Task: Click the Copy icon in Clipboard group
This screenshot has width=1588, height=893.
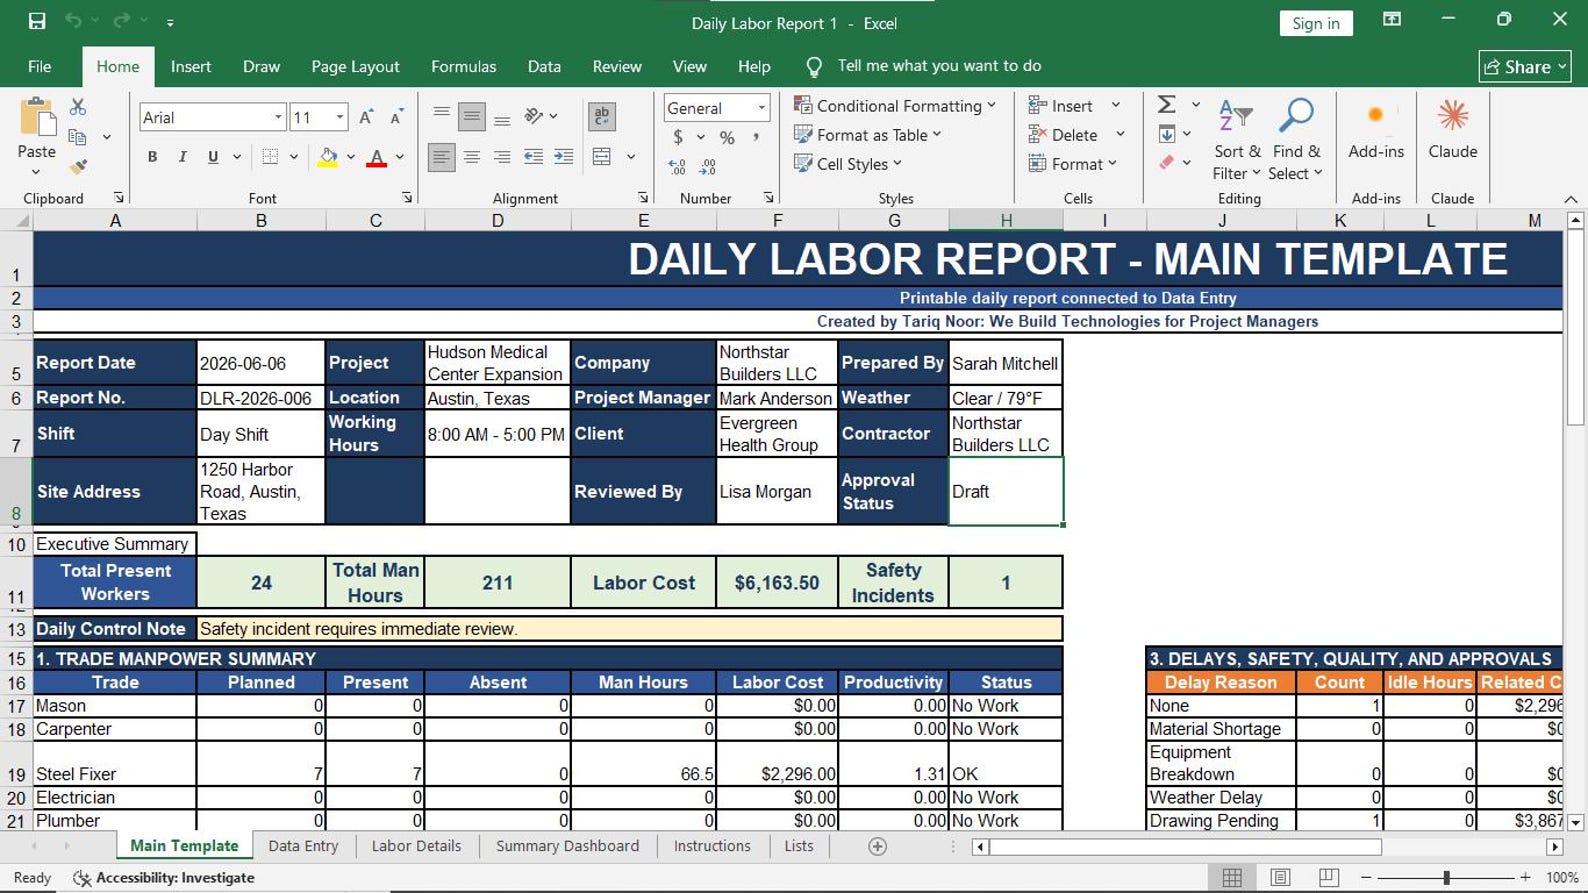Action: pyautogui.click(x=77, y=137)
